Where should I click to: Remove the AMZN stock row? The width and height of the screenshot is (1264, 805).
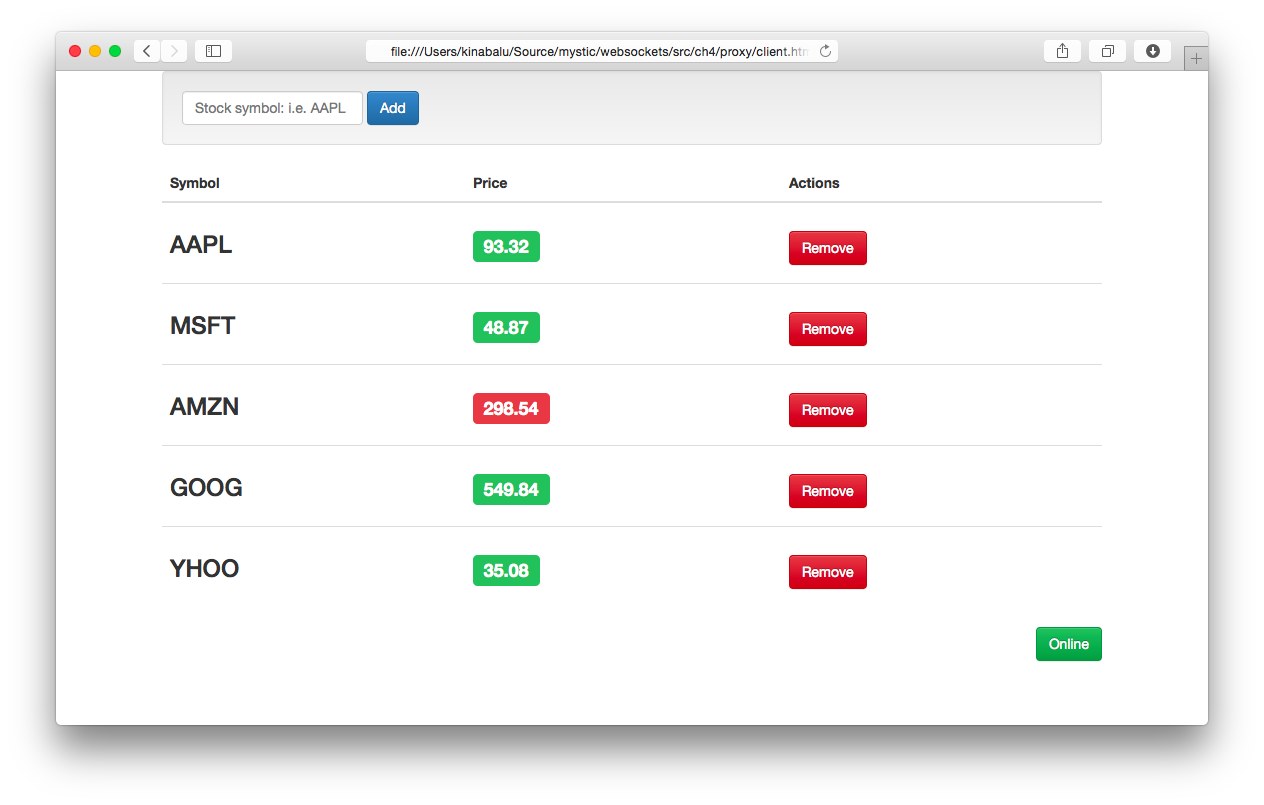tap(827, 410)
